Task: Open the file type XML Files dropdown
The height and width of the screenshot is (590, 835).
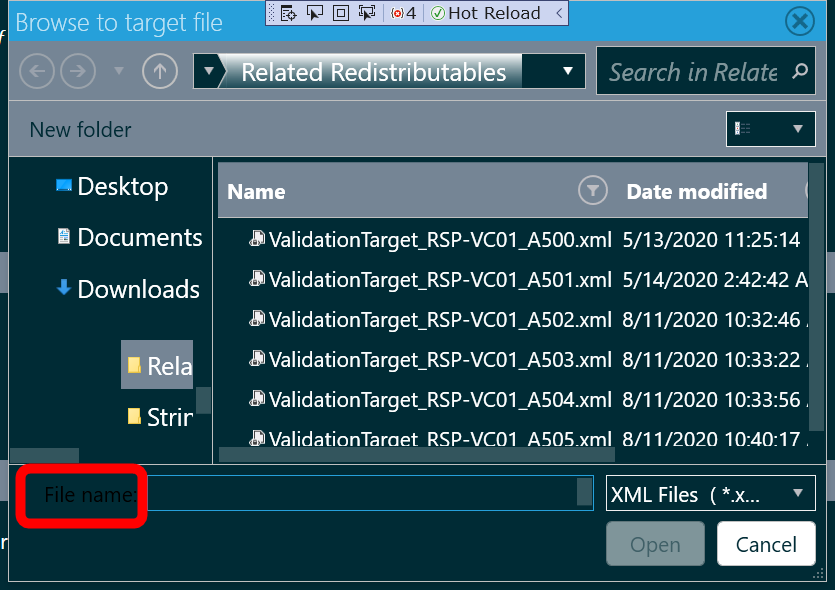Action: click(710, 493)
